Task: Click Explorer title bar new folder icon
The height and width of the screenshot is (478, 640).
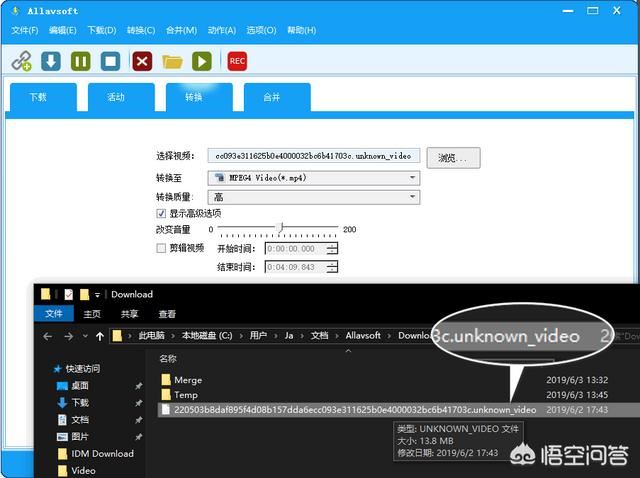Action: click(84, 294)
